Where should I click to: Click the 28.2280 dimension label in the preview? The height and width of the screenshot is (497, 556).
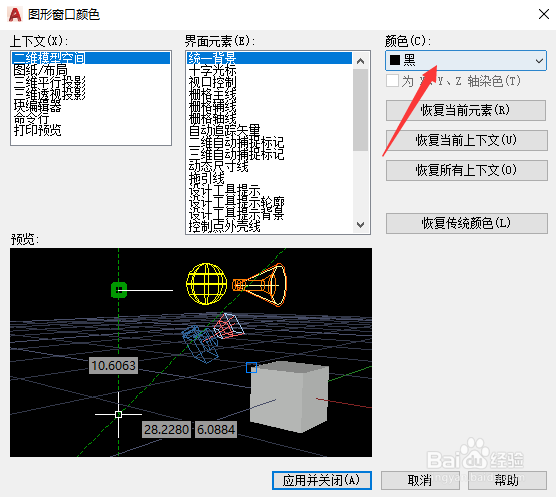(x=166, y=429)
